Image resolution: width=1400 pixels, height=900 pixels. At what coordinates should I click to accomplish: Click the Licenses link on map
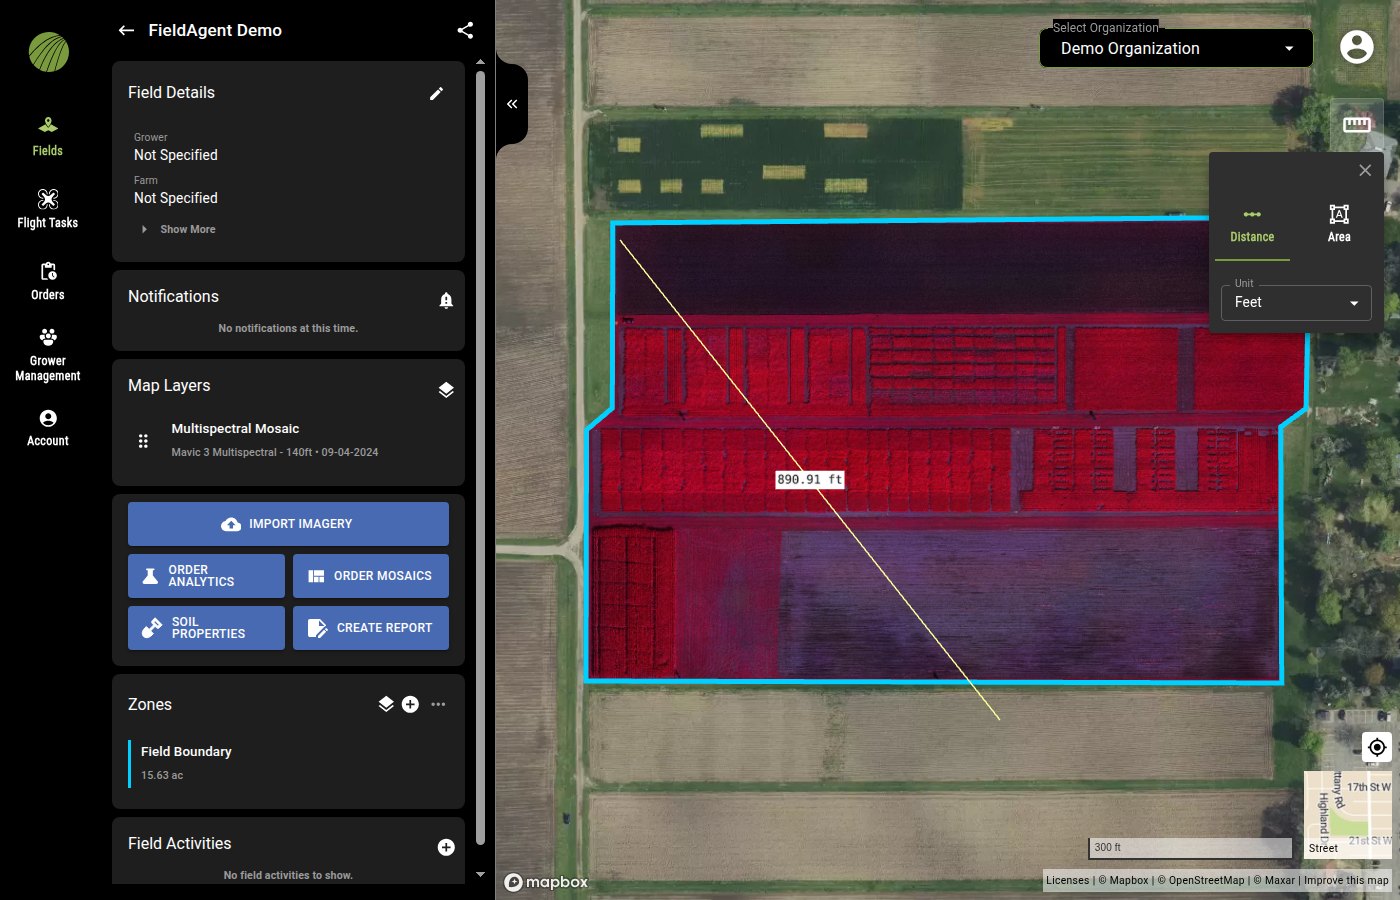coord(1068,881)
